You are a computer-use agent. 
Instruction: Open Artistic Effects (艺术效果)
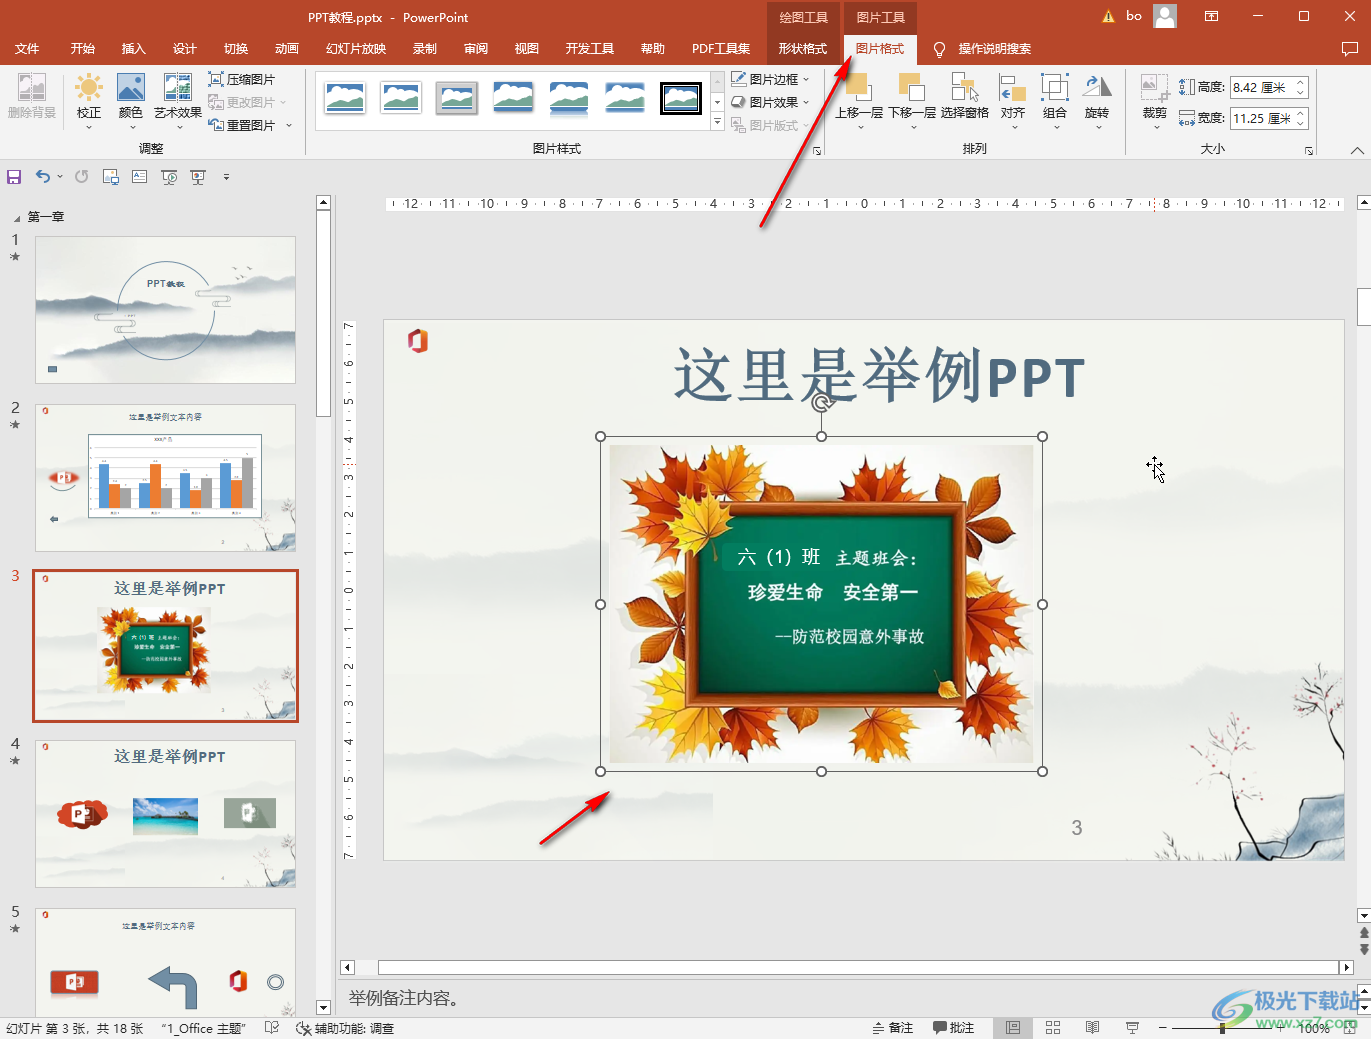(x=178, y=88)
